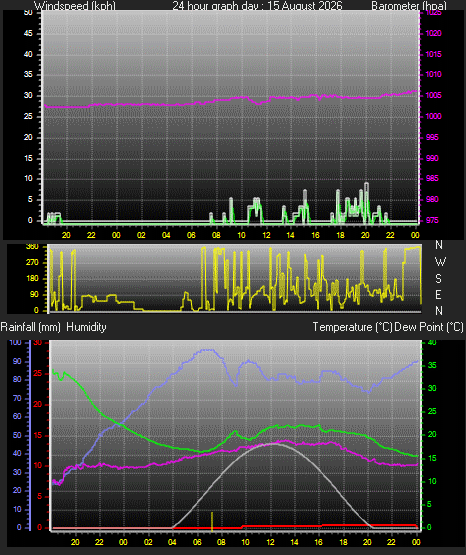The width and height of the screenshot is (466, 555).
Task: Click the 'Windspeed (kph)' axis title
Action: (x=75, y=6)
